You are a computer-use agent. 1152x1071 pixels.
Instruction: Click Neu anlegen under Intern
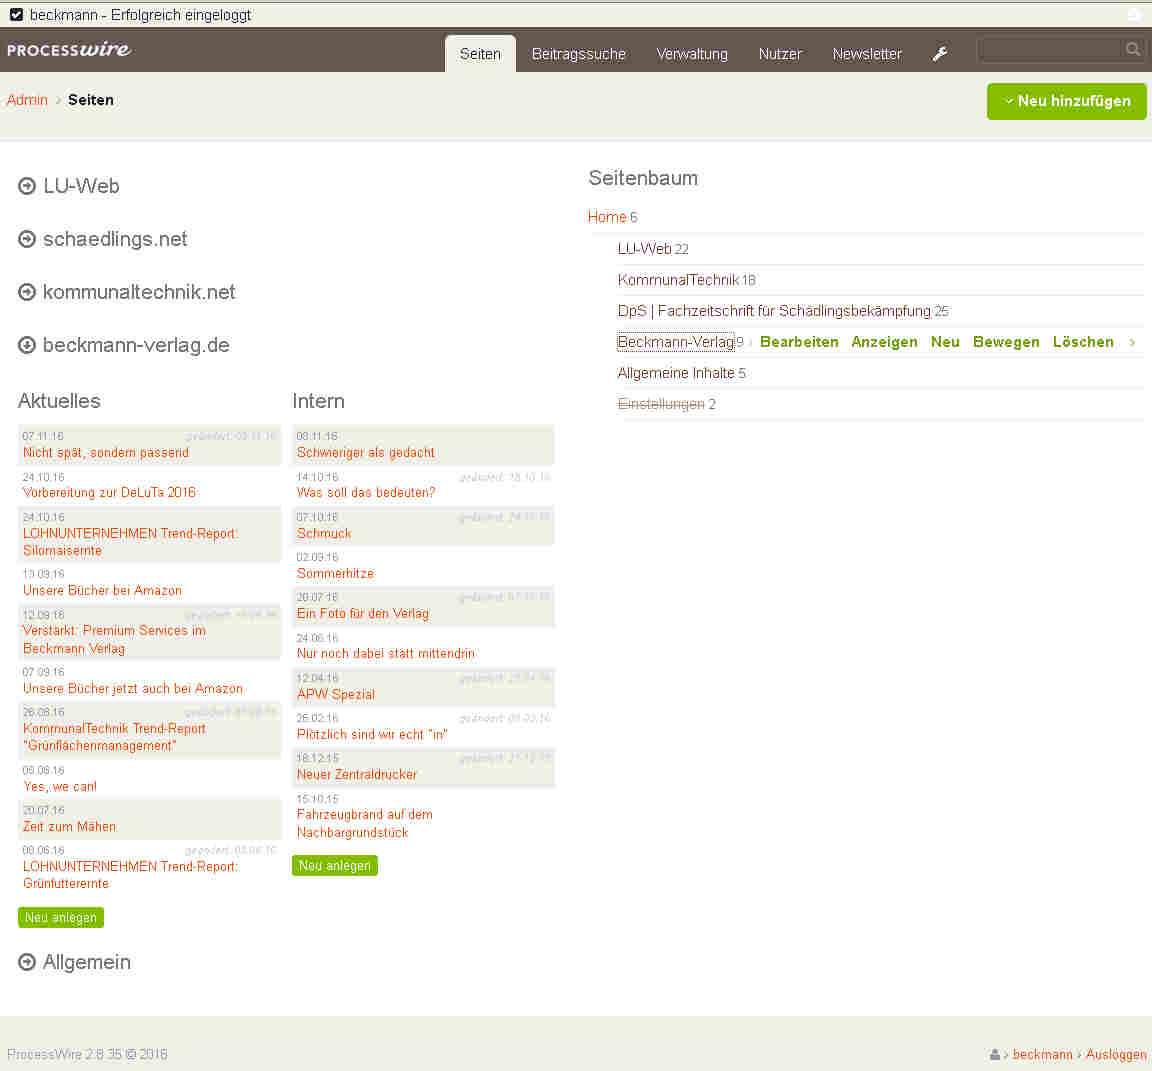(x=334, y=865)
